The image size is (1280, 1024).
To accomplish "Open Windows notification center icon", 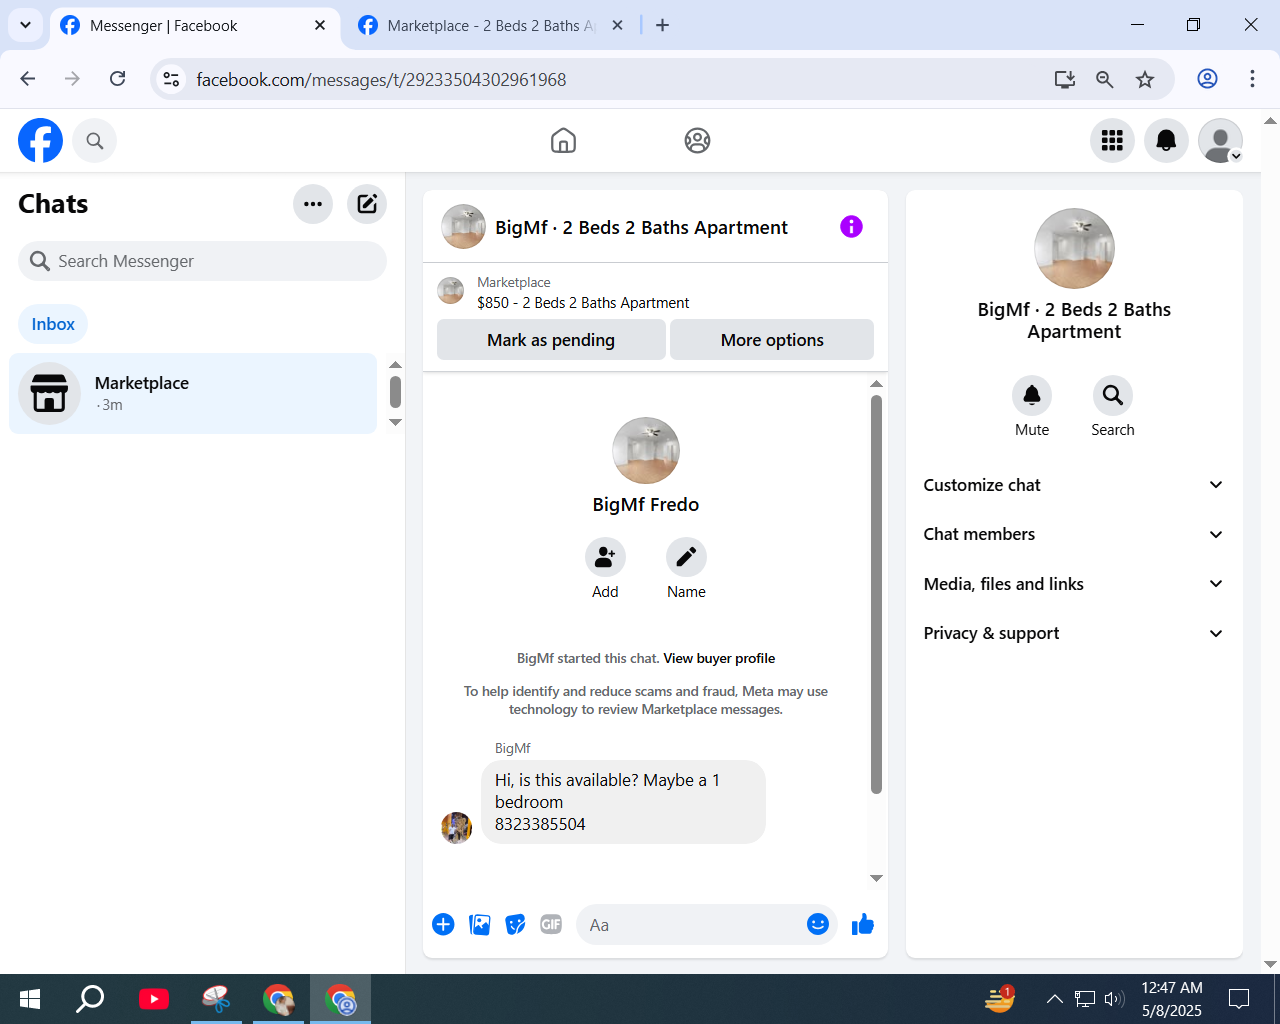I will [x=1239, y=998].
